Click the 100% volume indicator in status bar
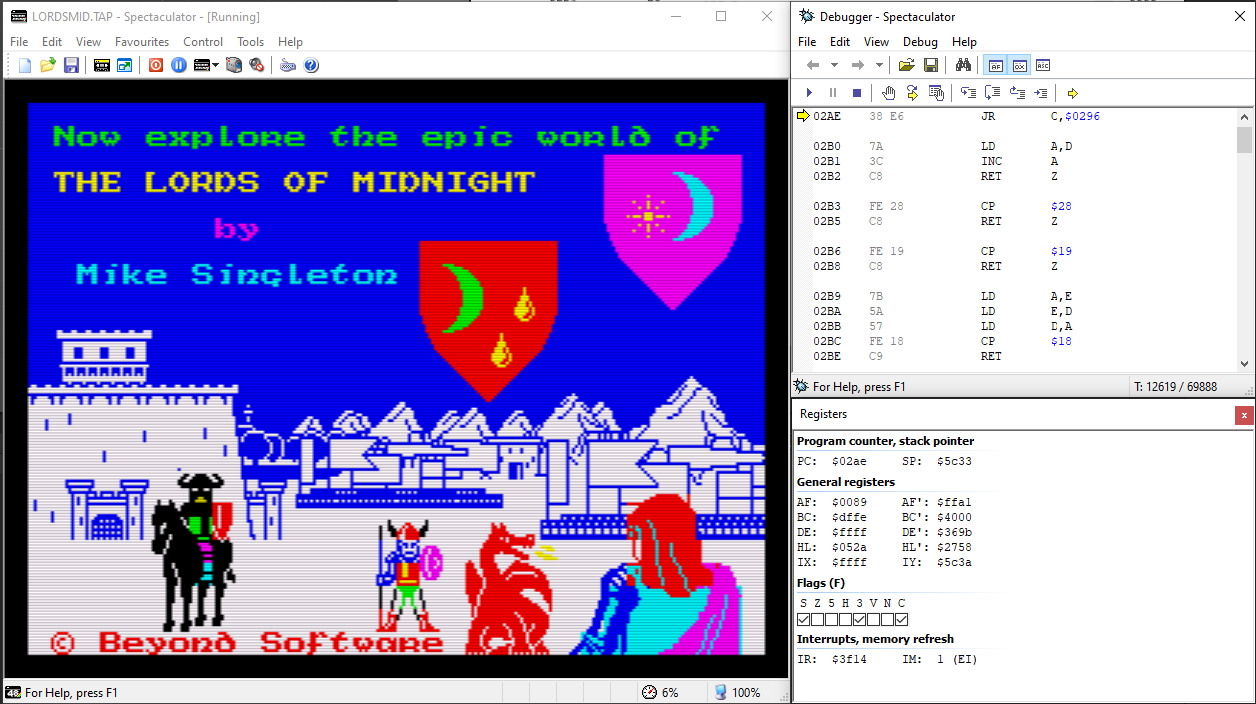 tap(737, 692)
